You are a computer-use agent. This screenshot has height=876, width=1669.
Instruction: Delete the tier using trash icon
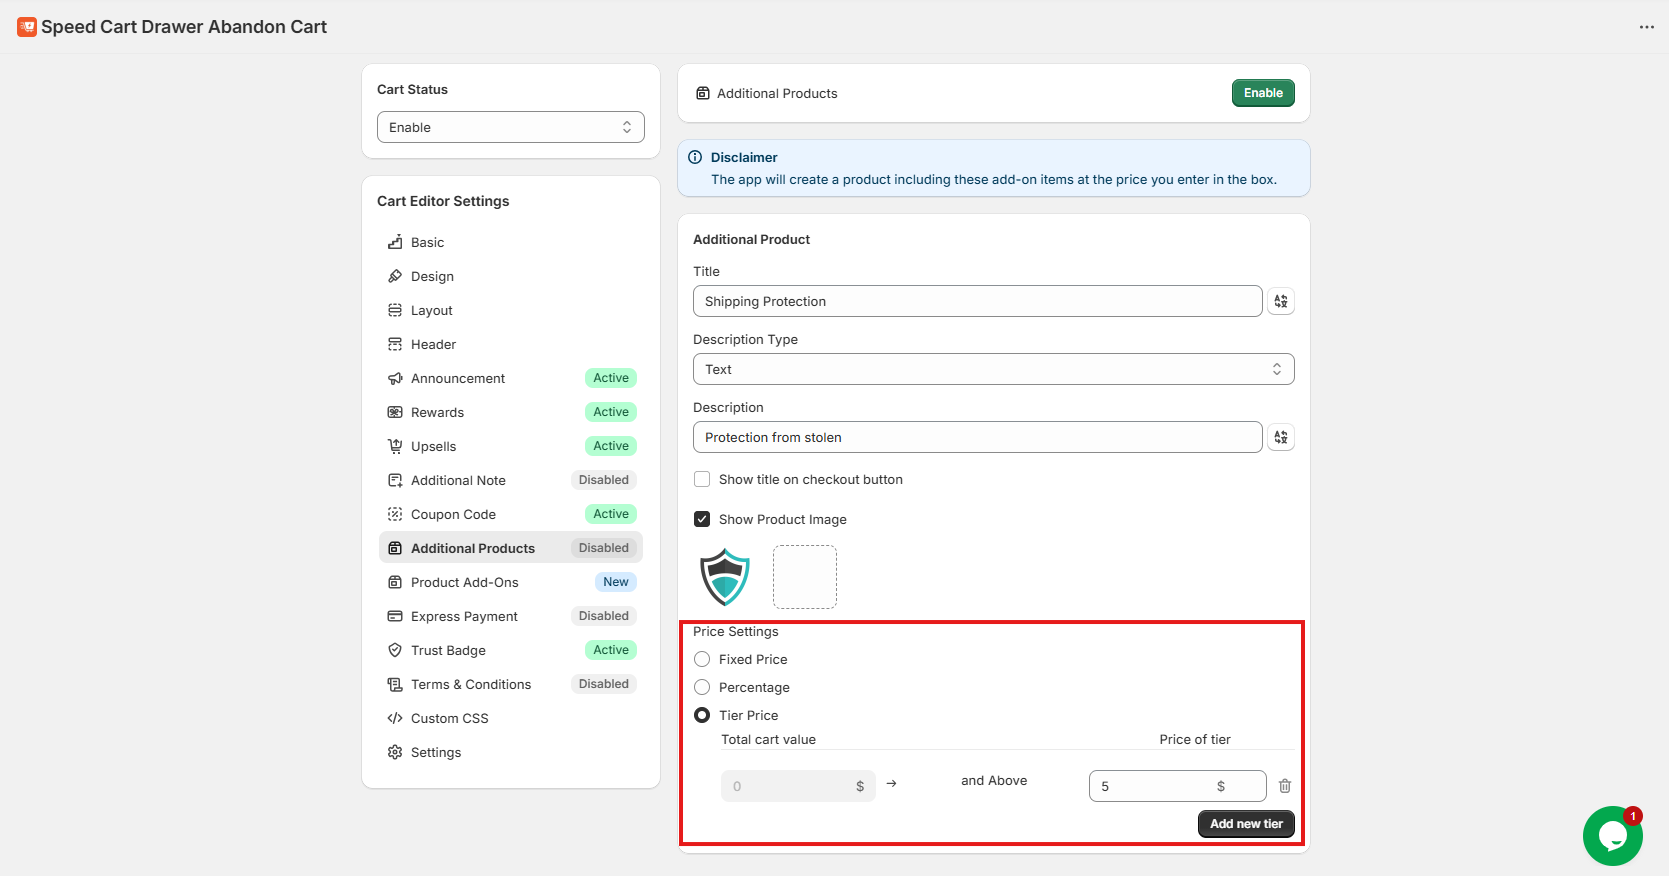coord(1284,786)
